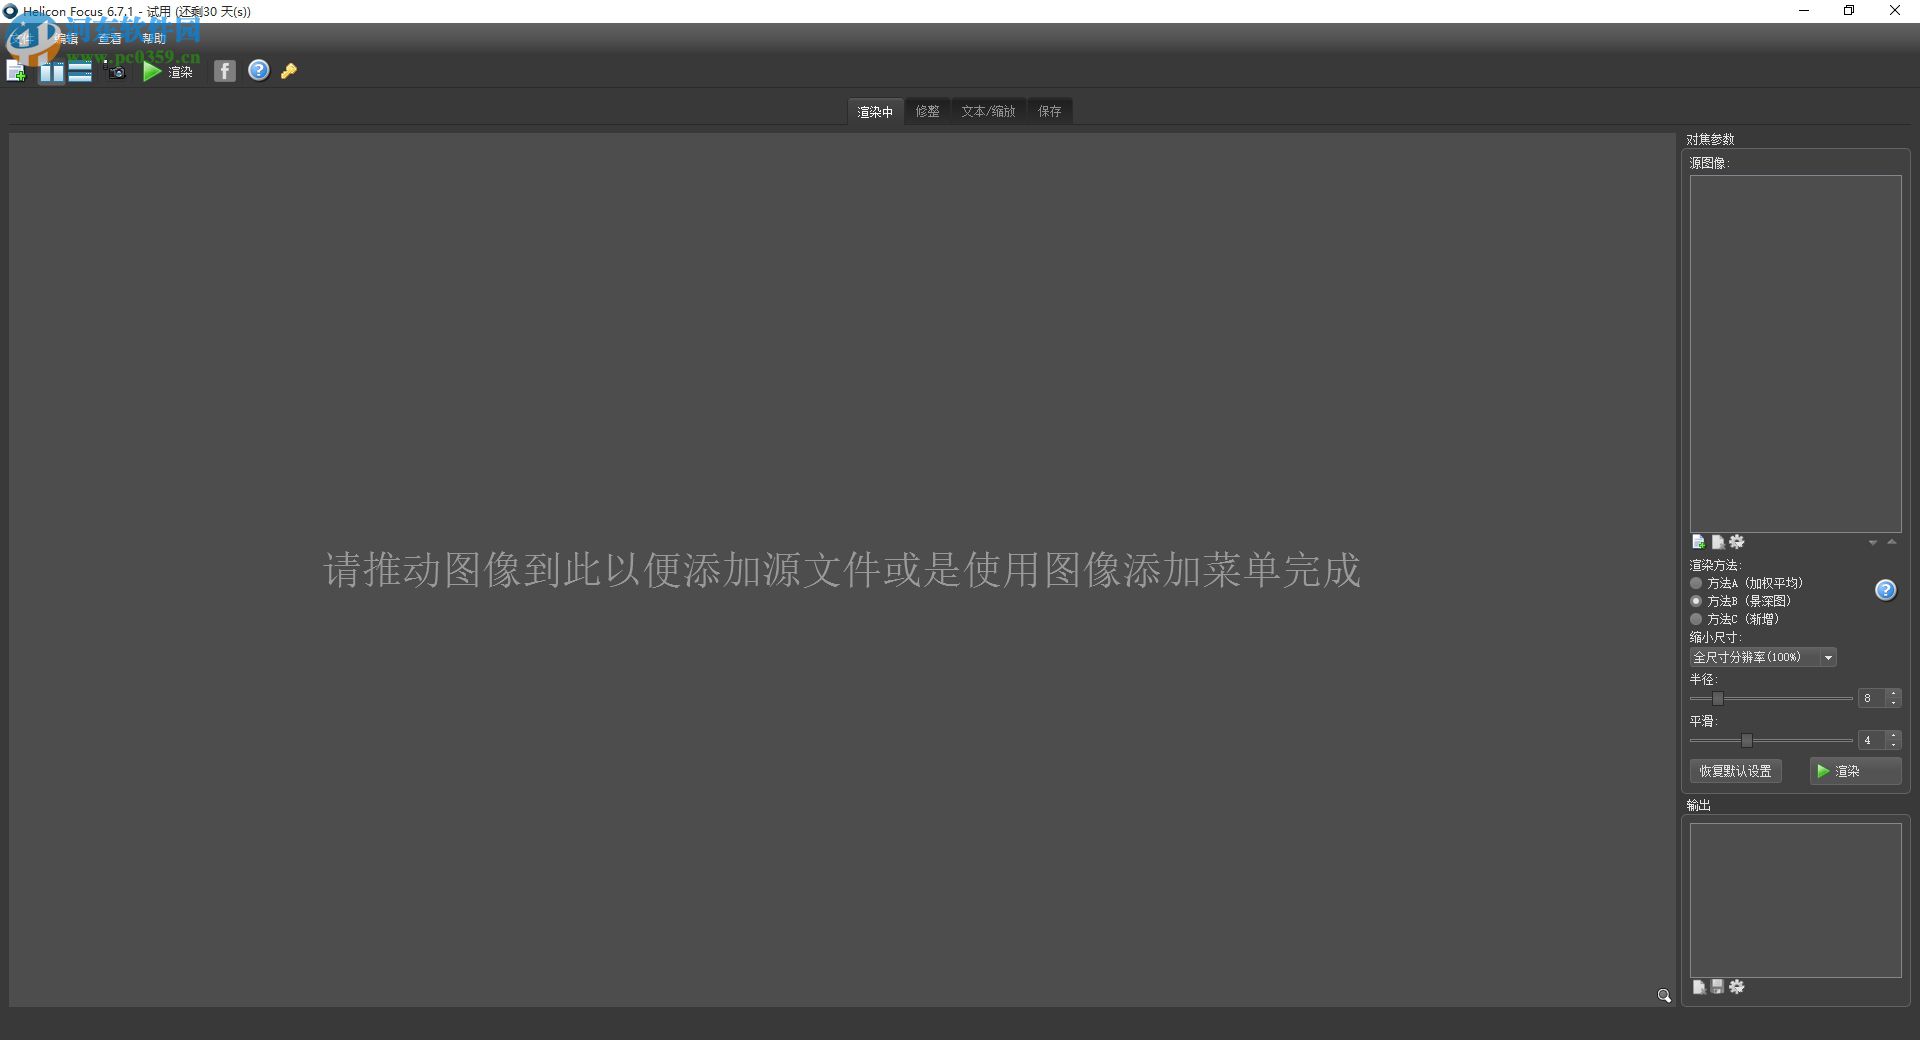This screenshot has height=1040, width=1920.
Task: Click the 平滑 value field showing 4
Action: [1871, 740]
